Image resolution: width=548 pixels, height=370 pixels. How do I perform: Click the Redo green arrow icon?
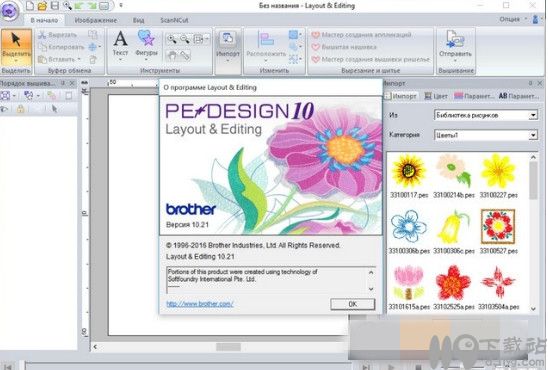point(91,6)
